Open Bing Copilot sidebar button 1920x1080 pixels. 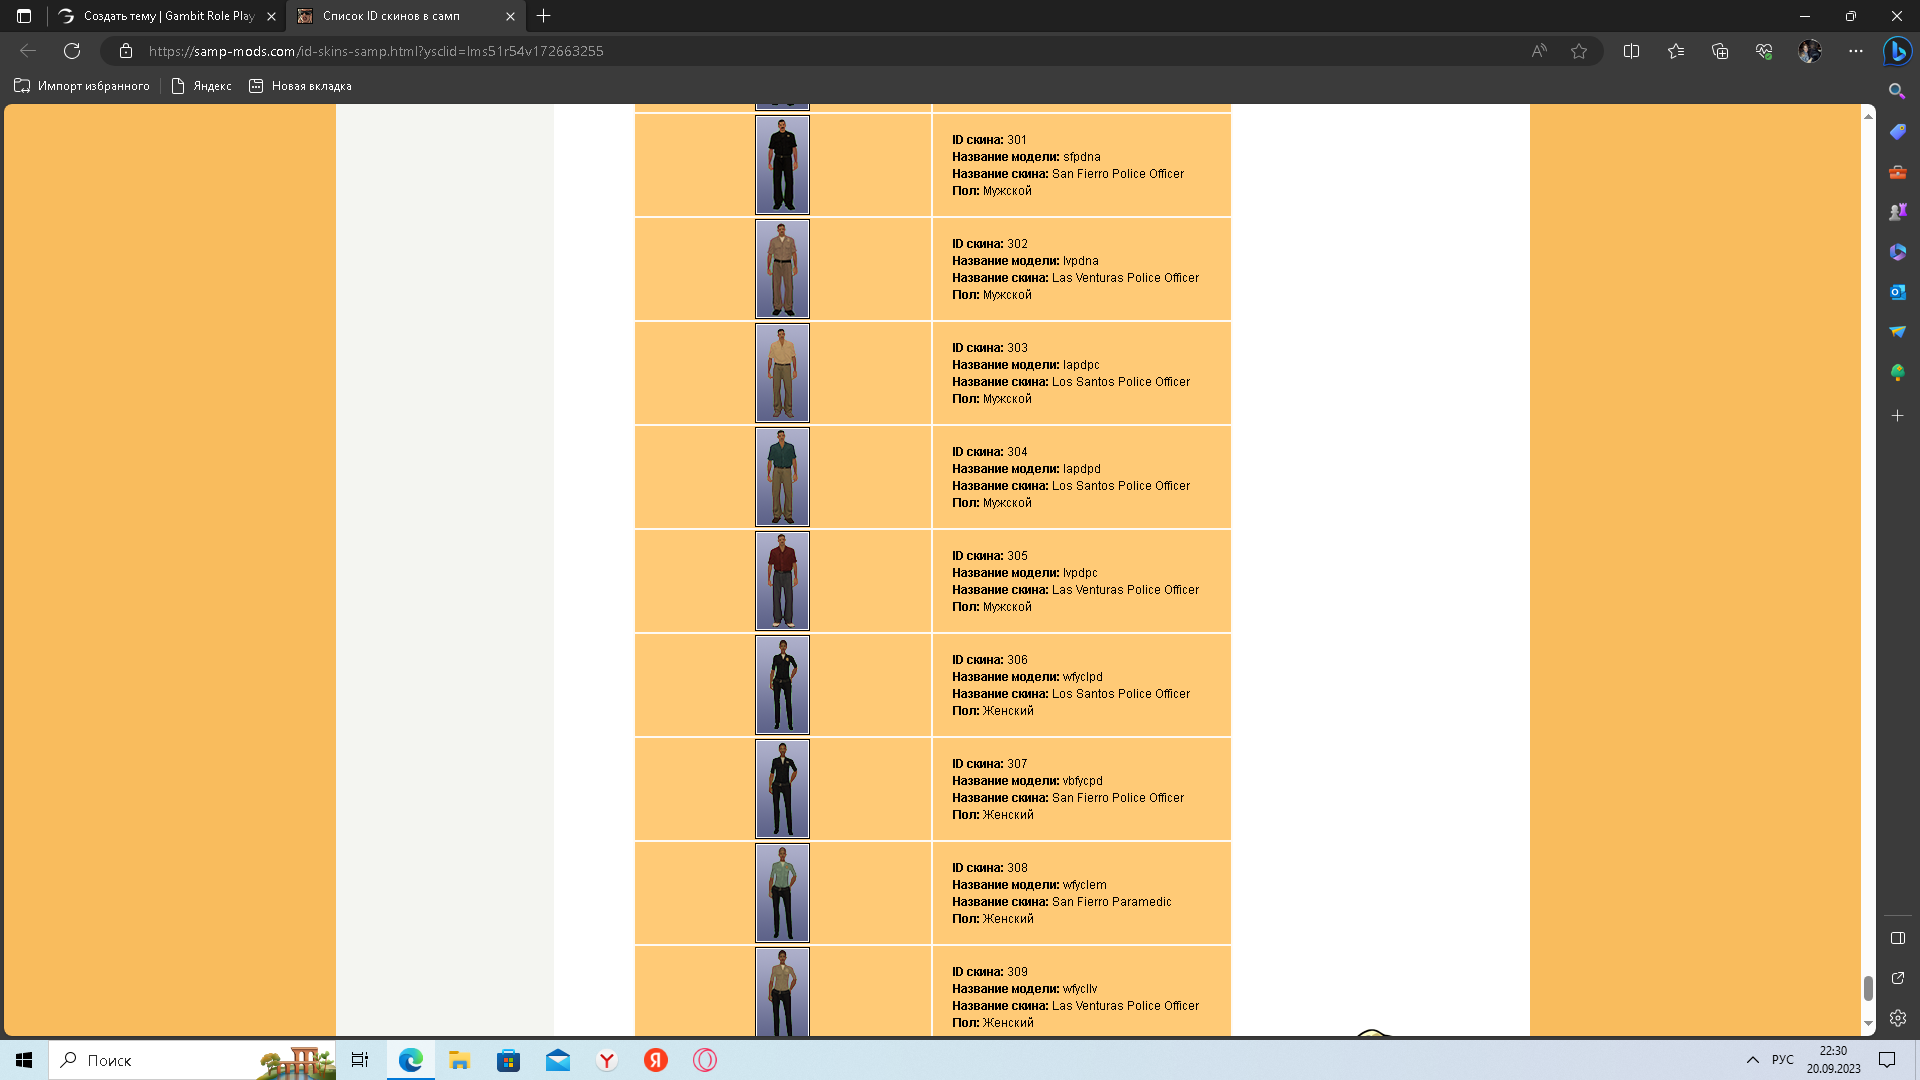coord(1897,51)
